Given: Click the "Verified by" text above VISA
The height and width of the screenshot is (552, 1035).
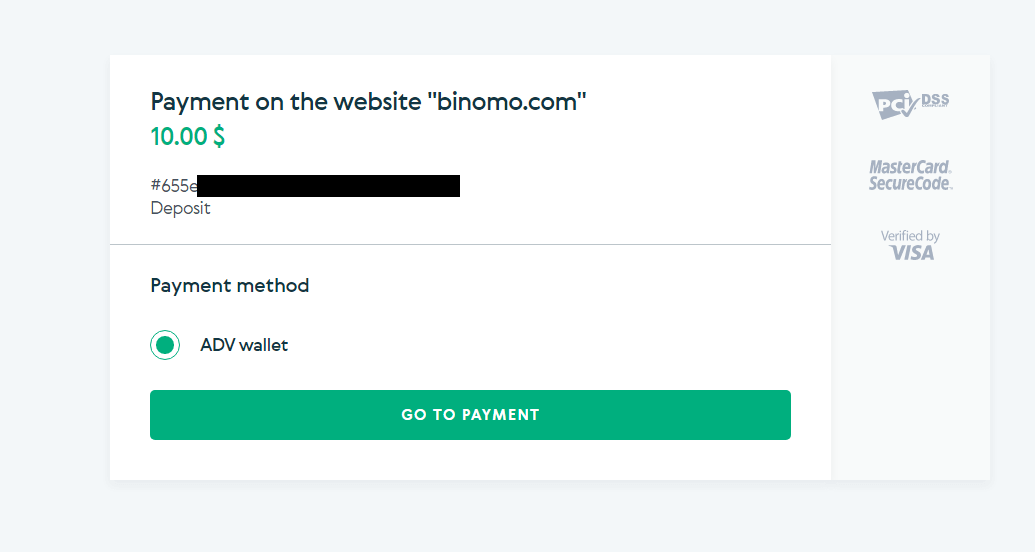Looking at the screenshot, I should (x=910, y=236).
